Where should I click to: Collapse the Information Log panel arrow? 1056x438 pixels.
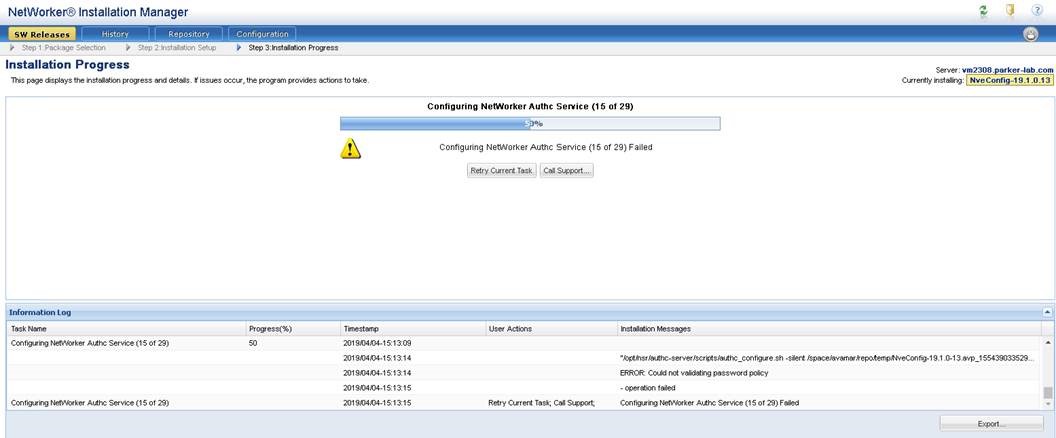[1047, 312]
